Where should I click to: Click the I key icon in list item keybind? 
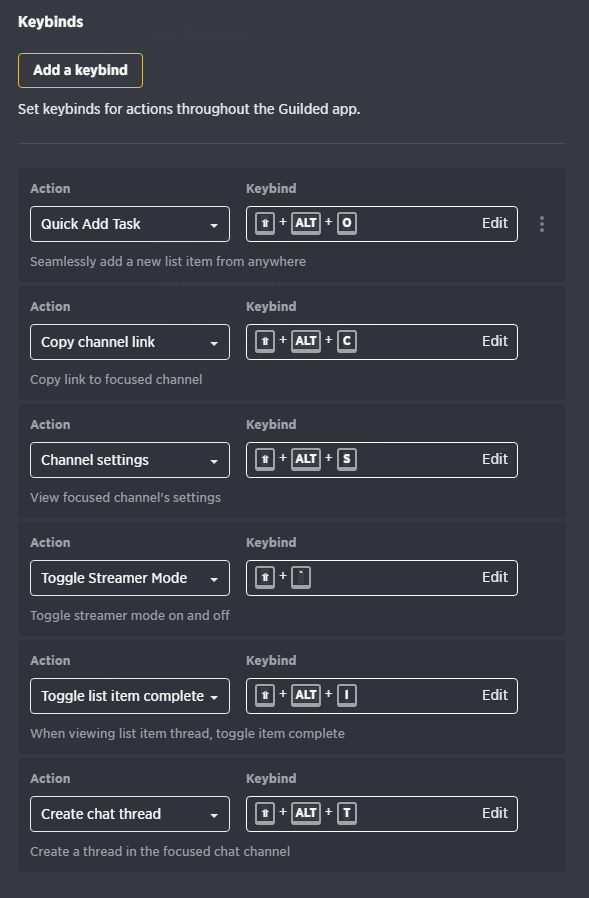click(x=347, y=695)
